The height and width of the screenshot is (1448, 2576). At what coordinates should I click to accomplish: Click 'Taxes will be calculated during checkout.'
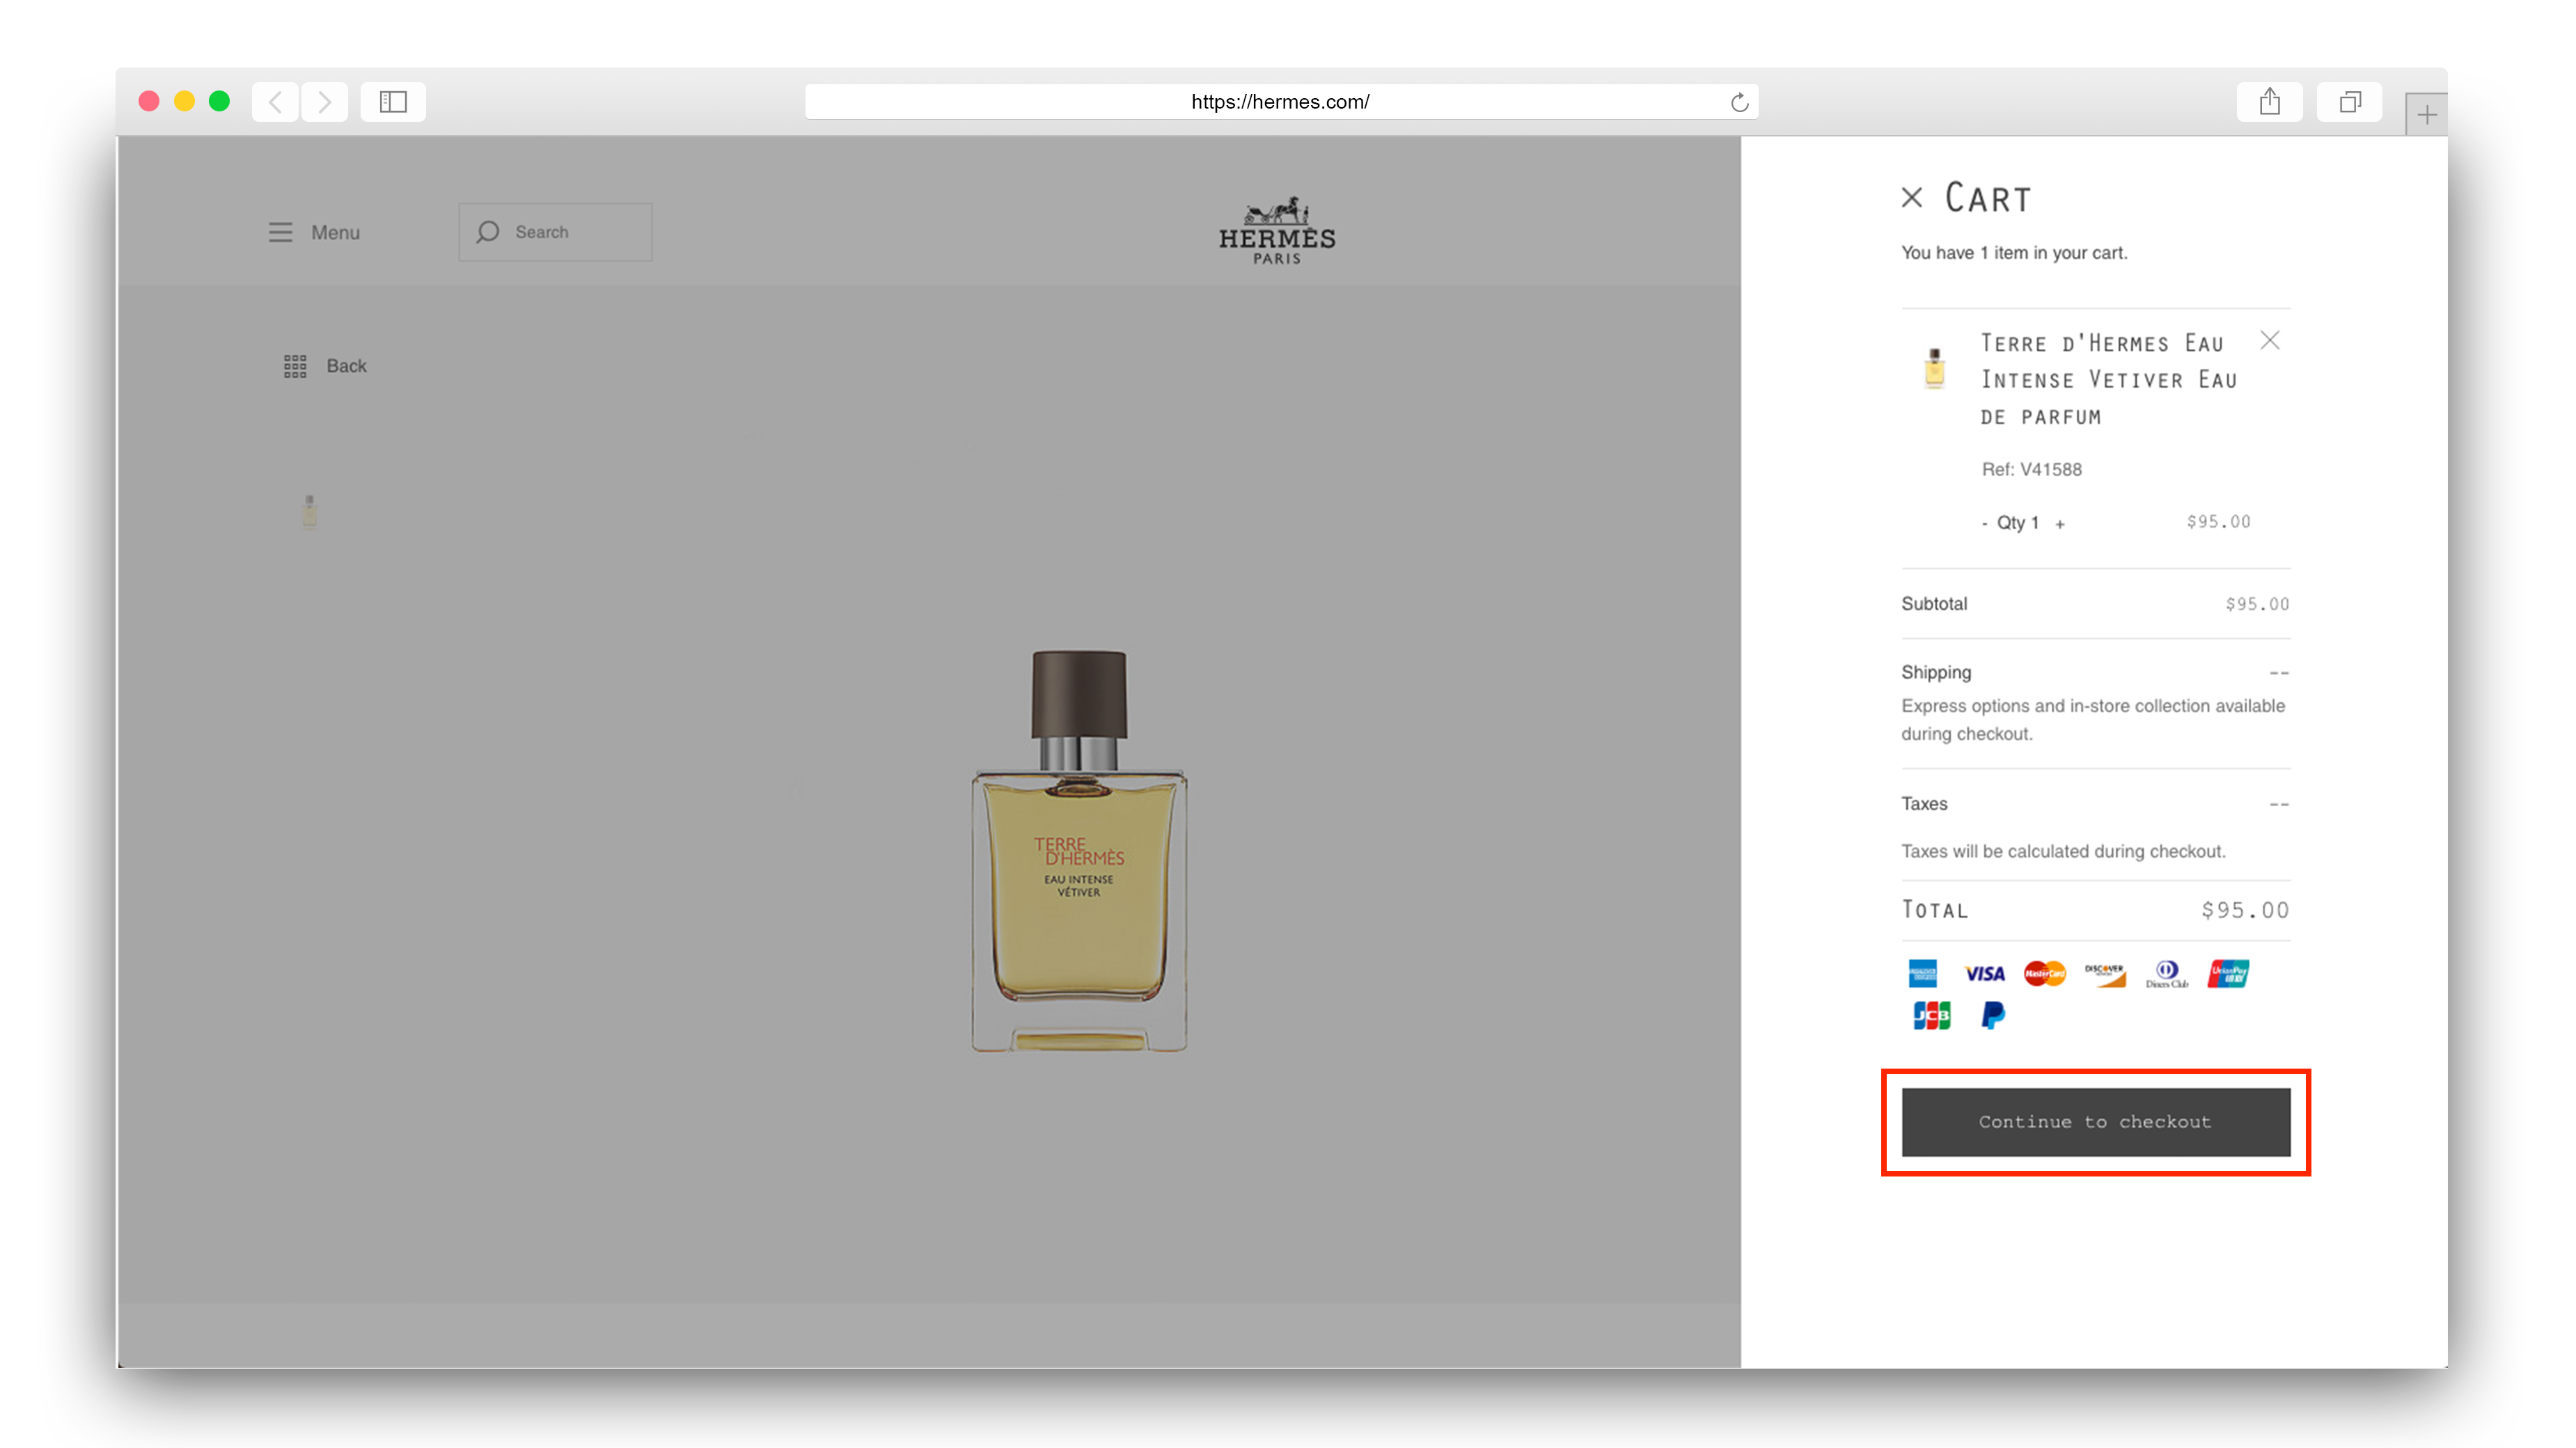[x=2062, y=851]
